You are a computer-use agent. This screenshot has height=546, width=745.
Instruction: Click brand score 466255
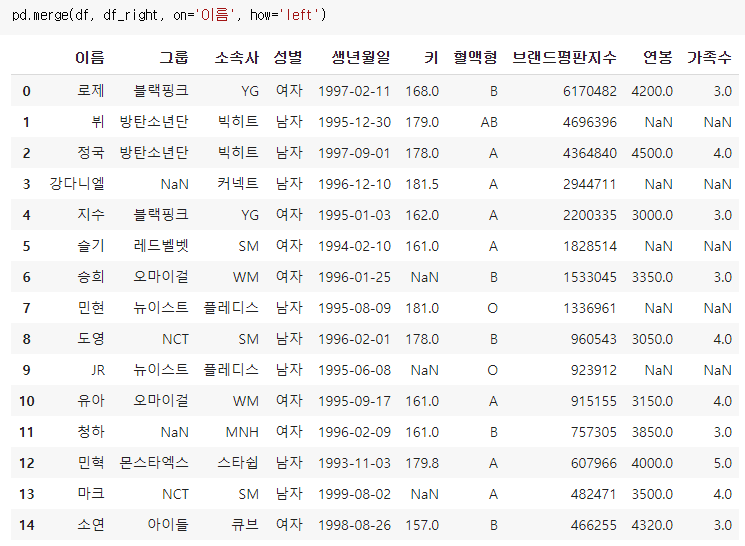coord(593,525)
